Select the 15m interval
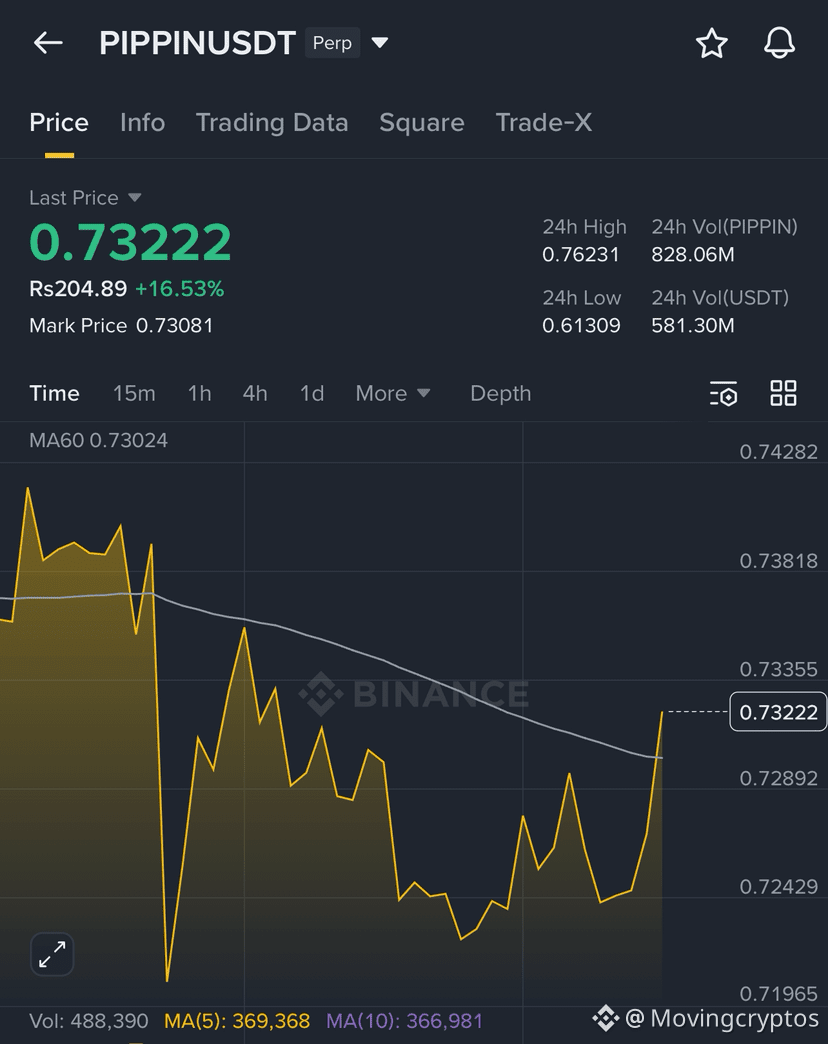 pos(134,393)
